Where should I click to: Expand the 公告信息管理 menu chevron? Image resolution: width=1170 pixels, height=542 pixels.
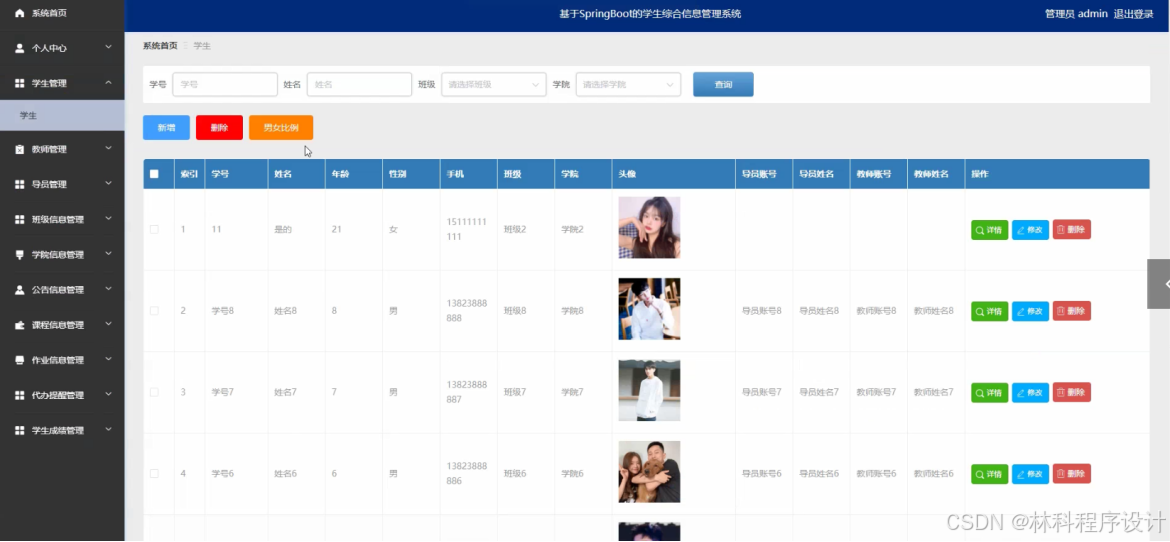click(x=108, y=289)
